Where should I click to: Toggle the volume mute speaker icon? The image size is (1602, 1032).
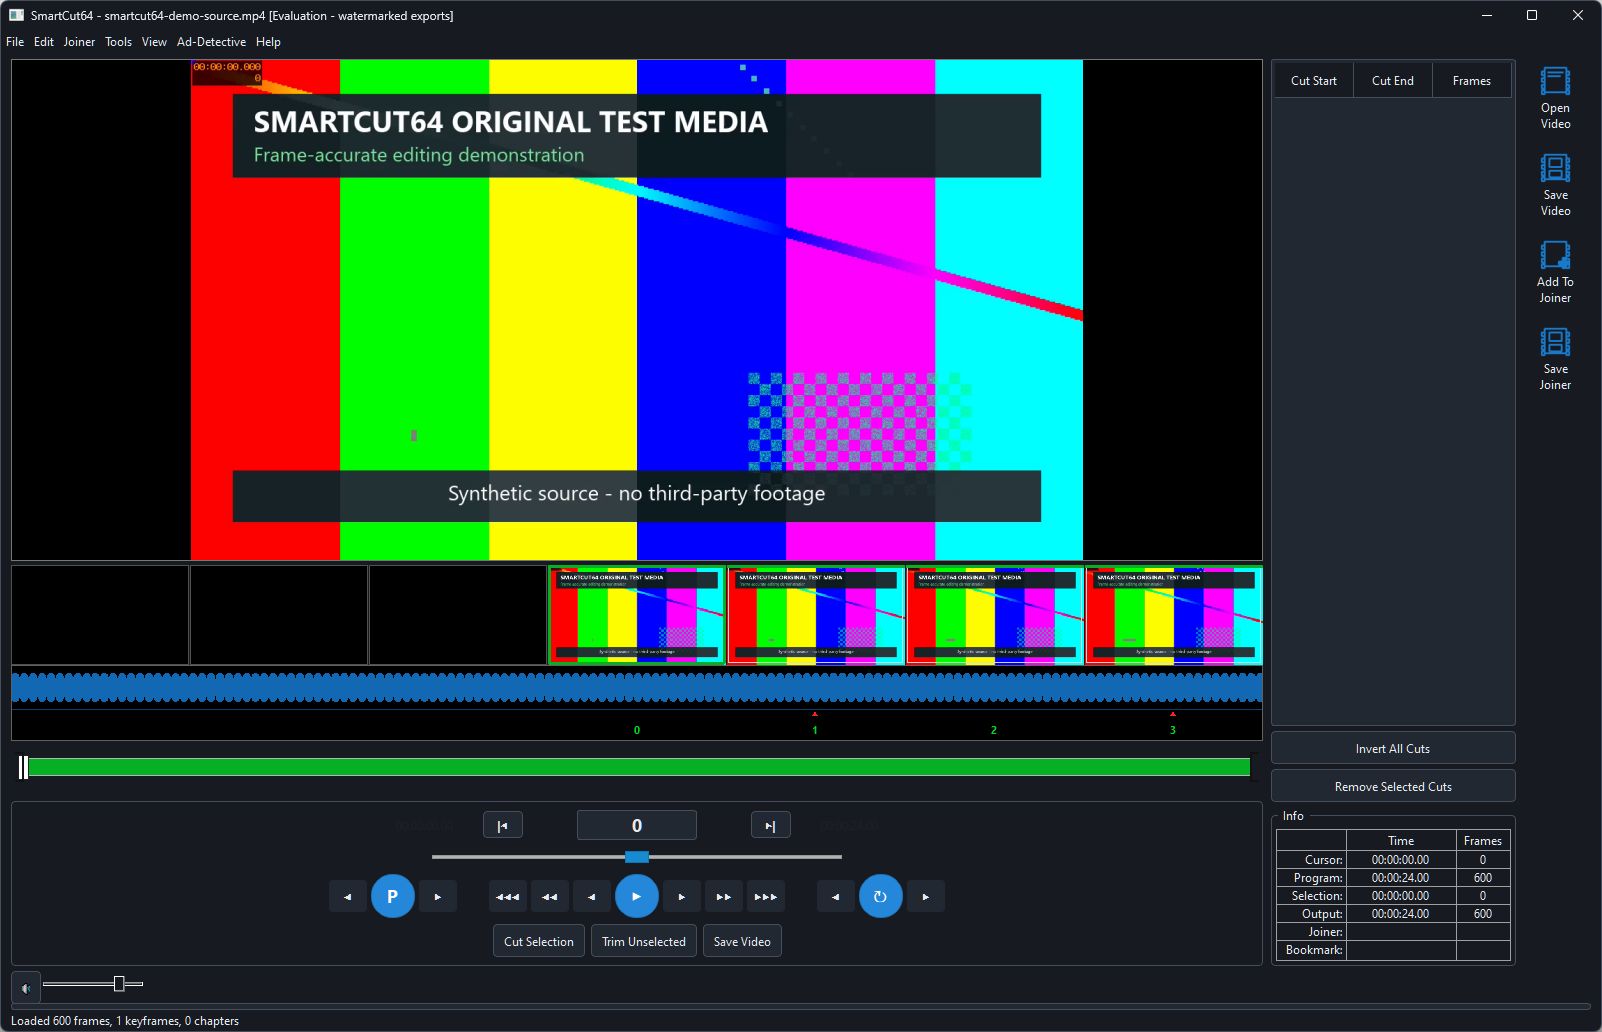26,987
